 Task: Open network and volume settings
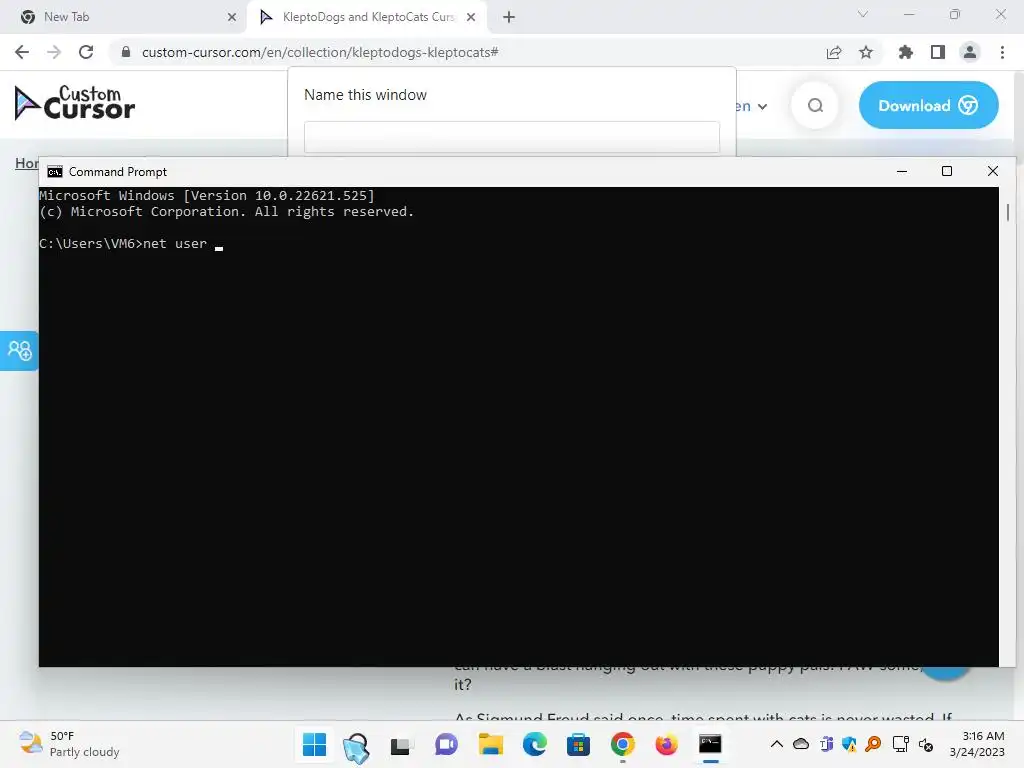[x=912, y=744]
